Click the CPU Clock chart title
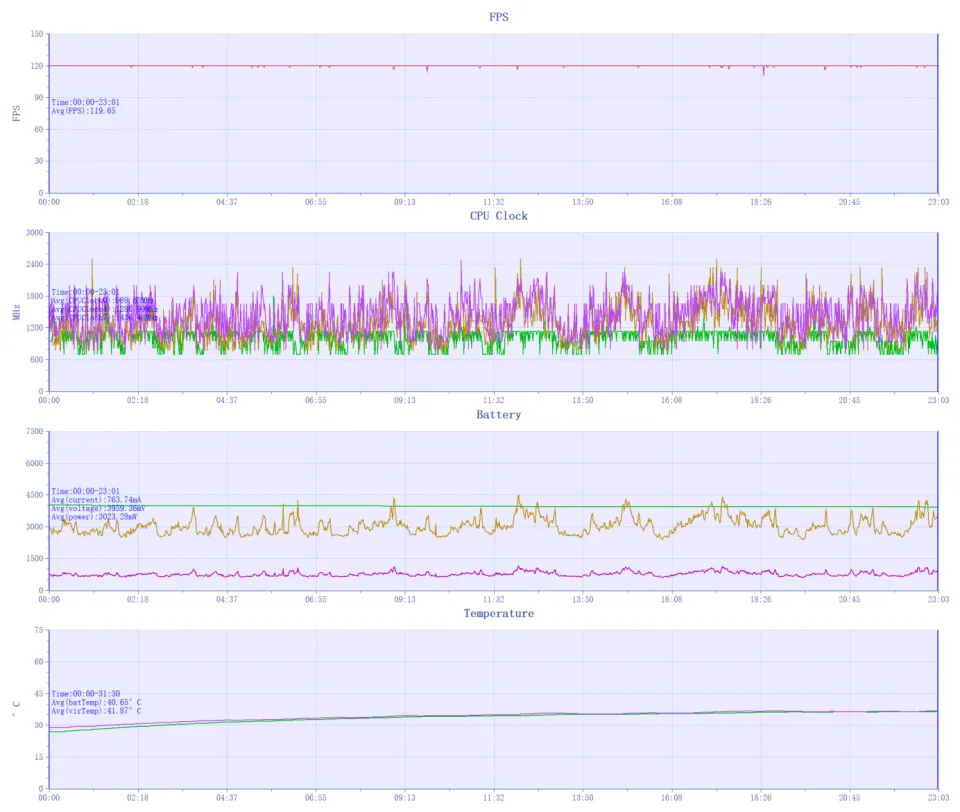Viewport: 960px width, 812px height. click(x=498, y=216)
